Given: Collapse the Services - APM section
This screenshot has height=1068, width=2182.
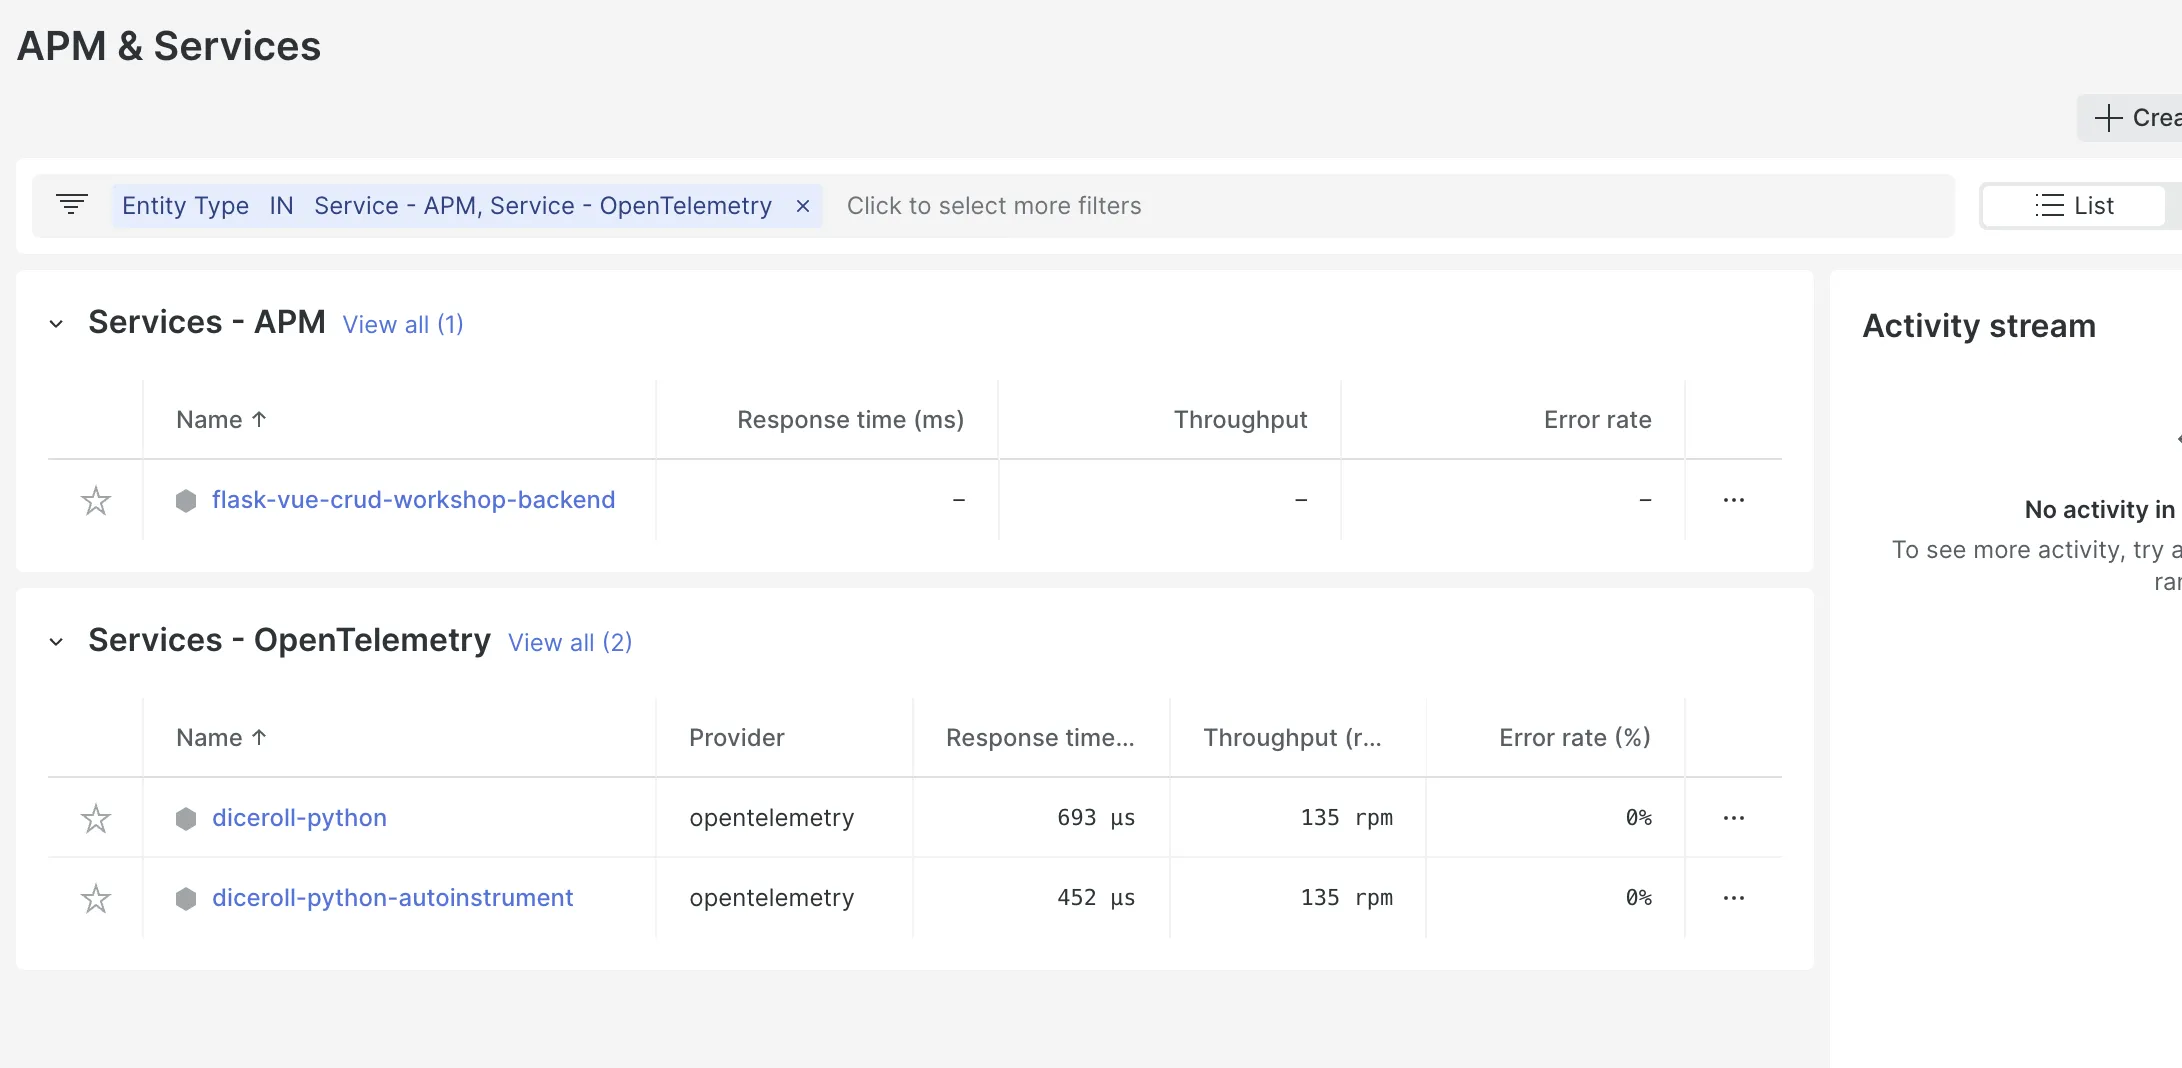Looking at the screenshot, I should tap(56, 324).
